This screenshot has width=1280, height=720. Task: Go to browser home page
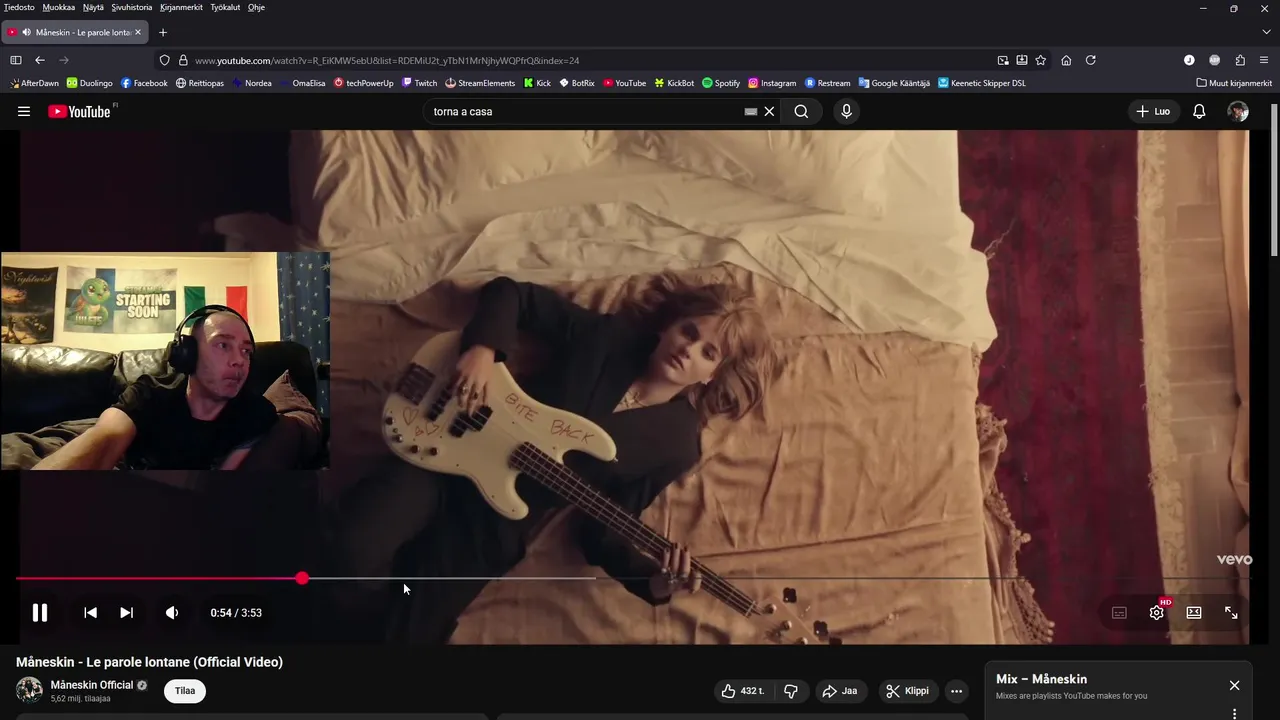pos(1066,60)
